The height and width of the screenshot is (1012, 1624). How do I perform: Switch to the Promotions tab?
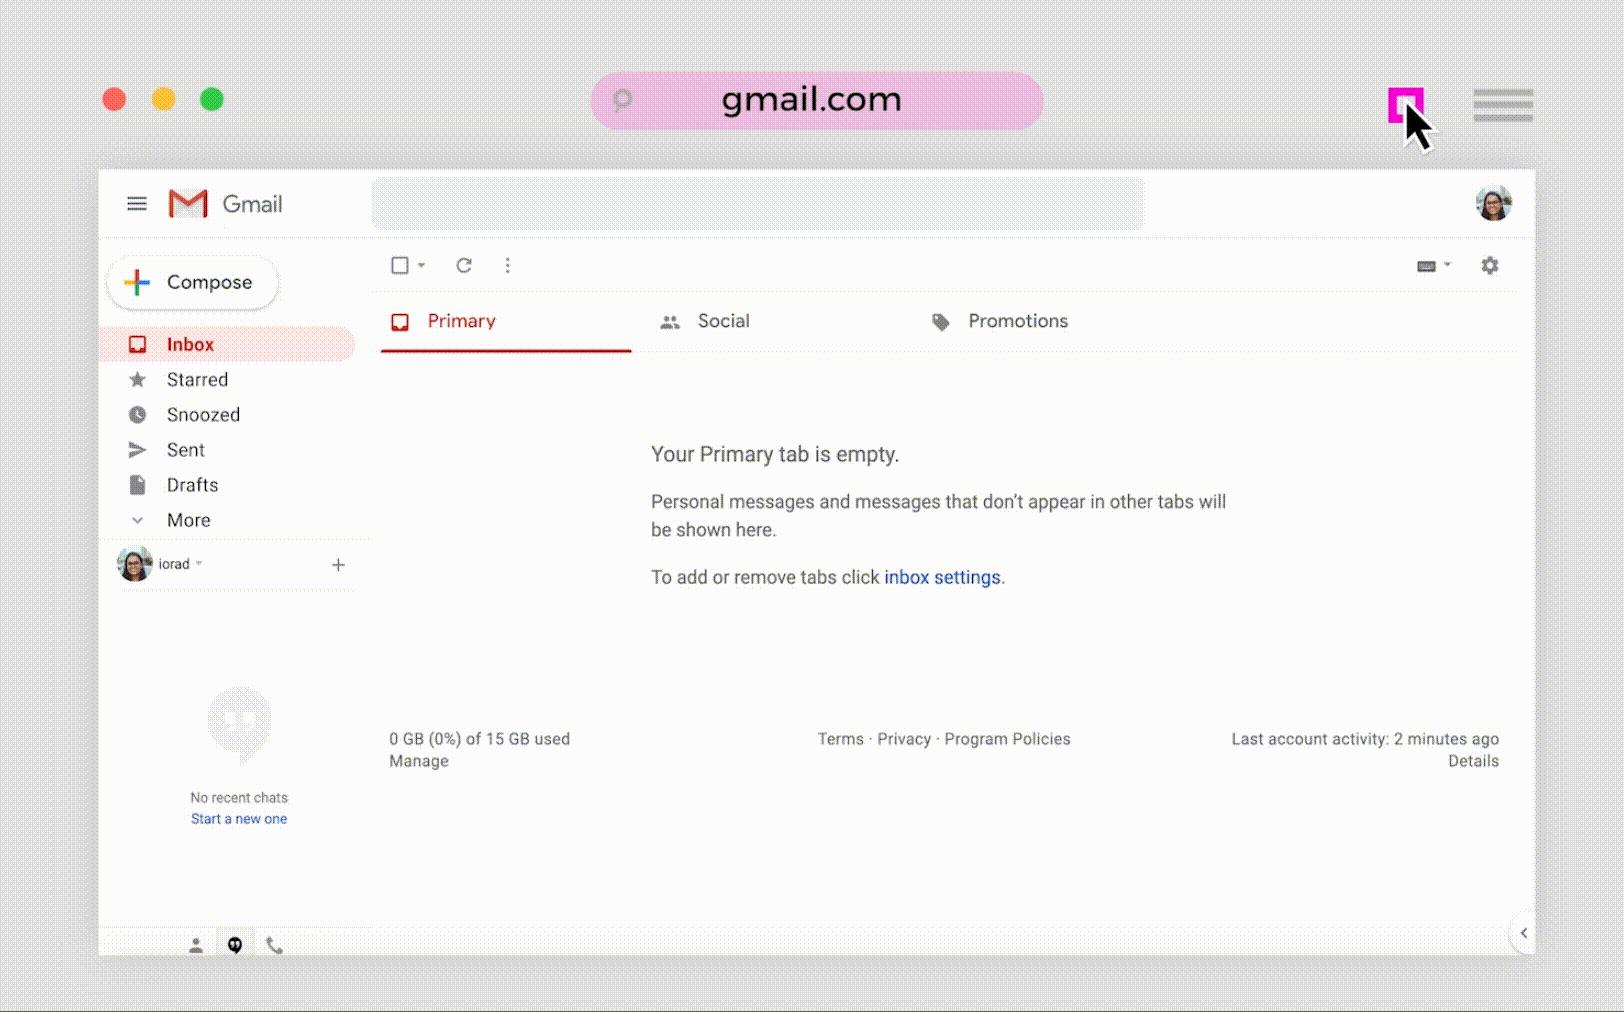pos(1000,322)
